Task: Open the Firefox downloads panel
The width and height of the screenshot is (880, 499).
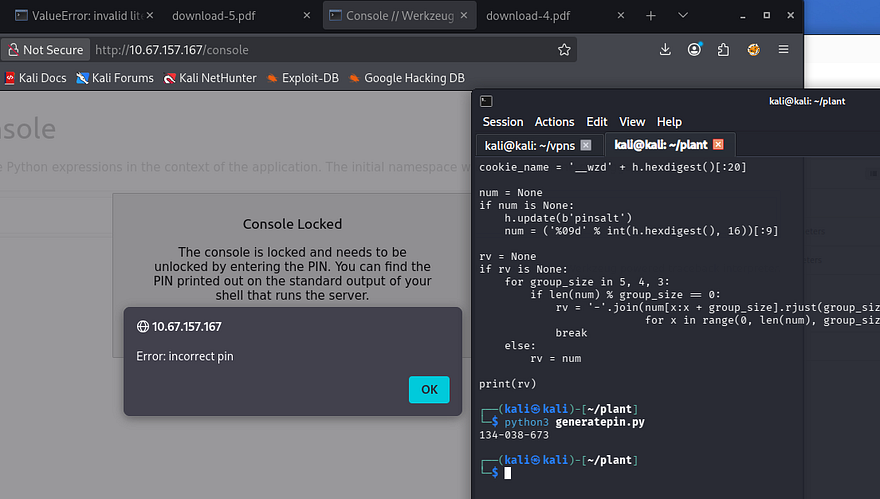Action: pos(665,49)
